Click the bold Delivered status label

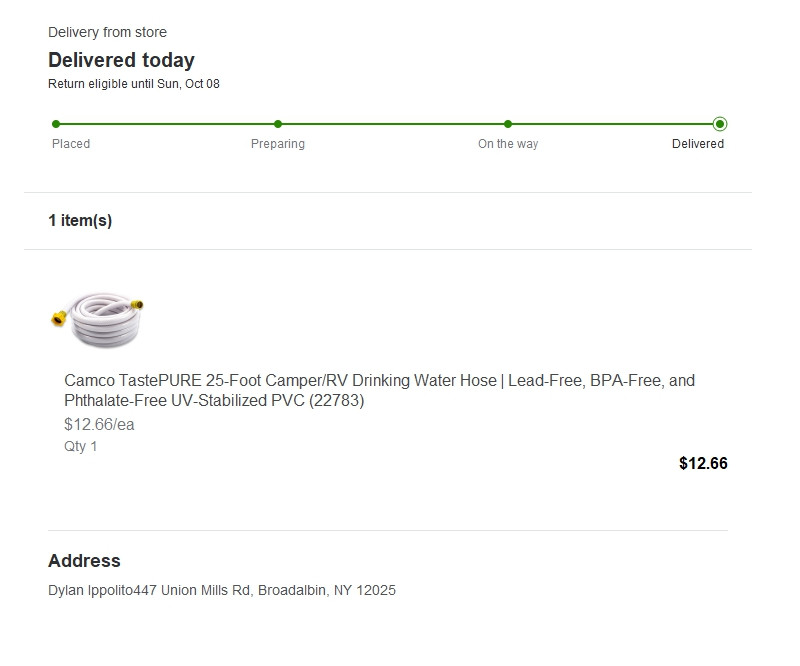(x=698, y=144)
